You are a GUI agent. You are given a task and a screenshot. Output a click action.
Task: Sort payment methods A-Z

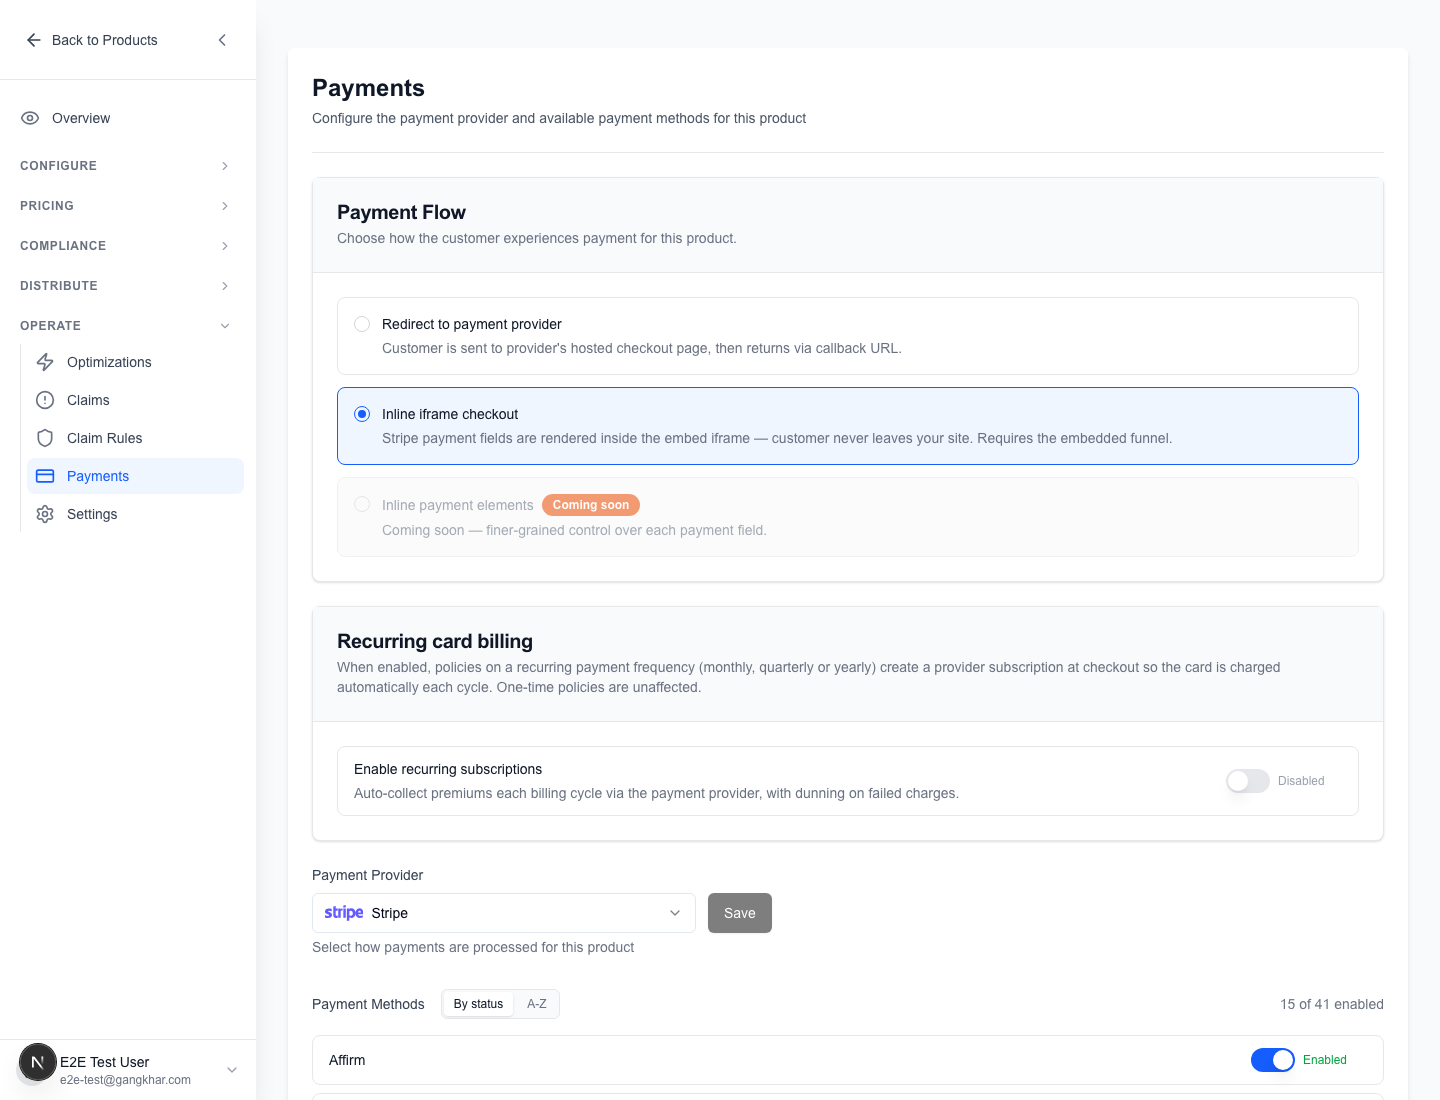[537, 1004]
